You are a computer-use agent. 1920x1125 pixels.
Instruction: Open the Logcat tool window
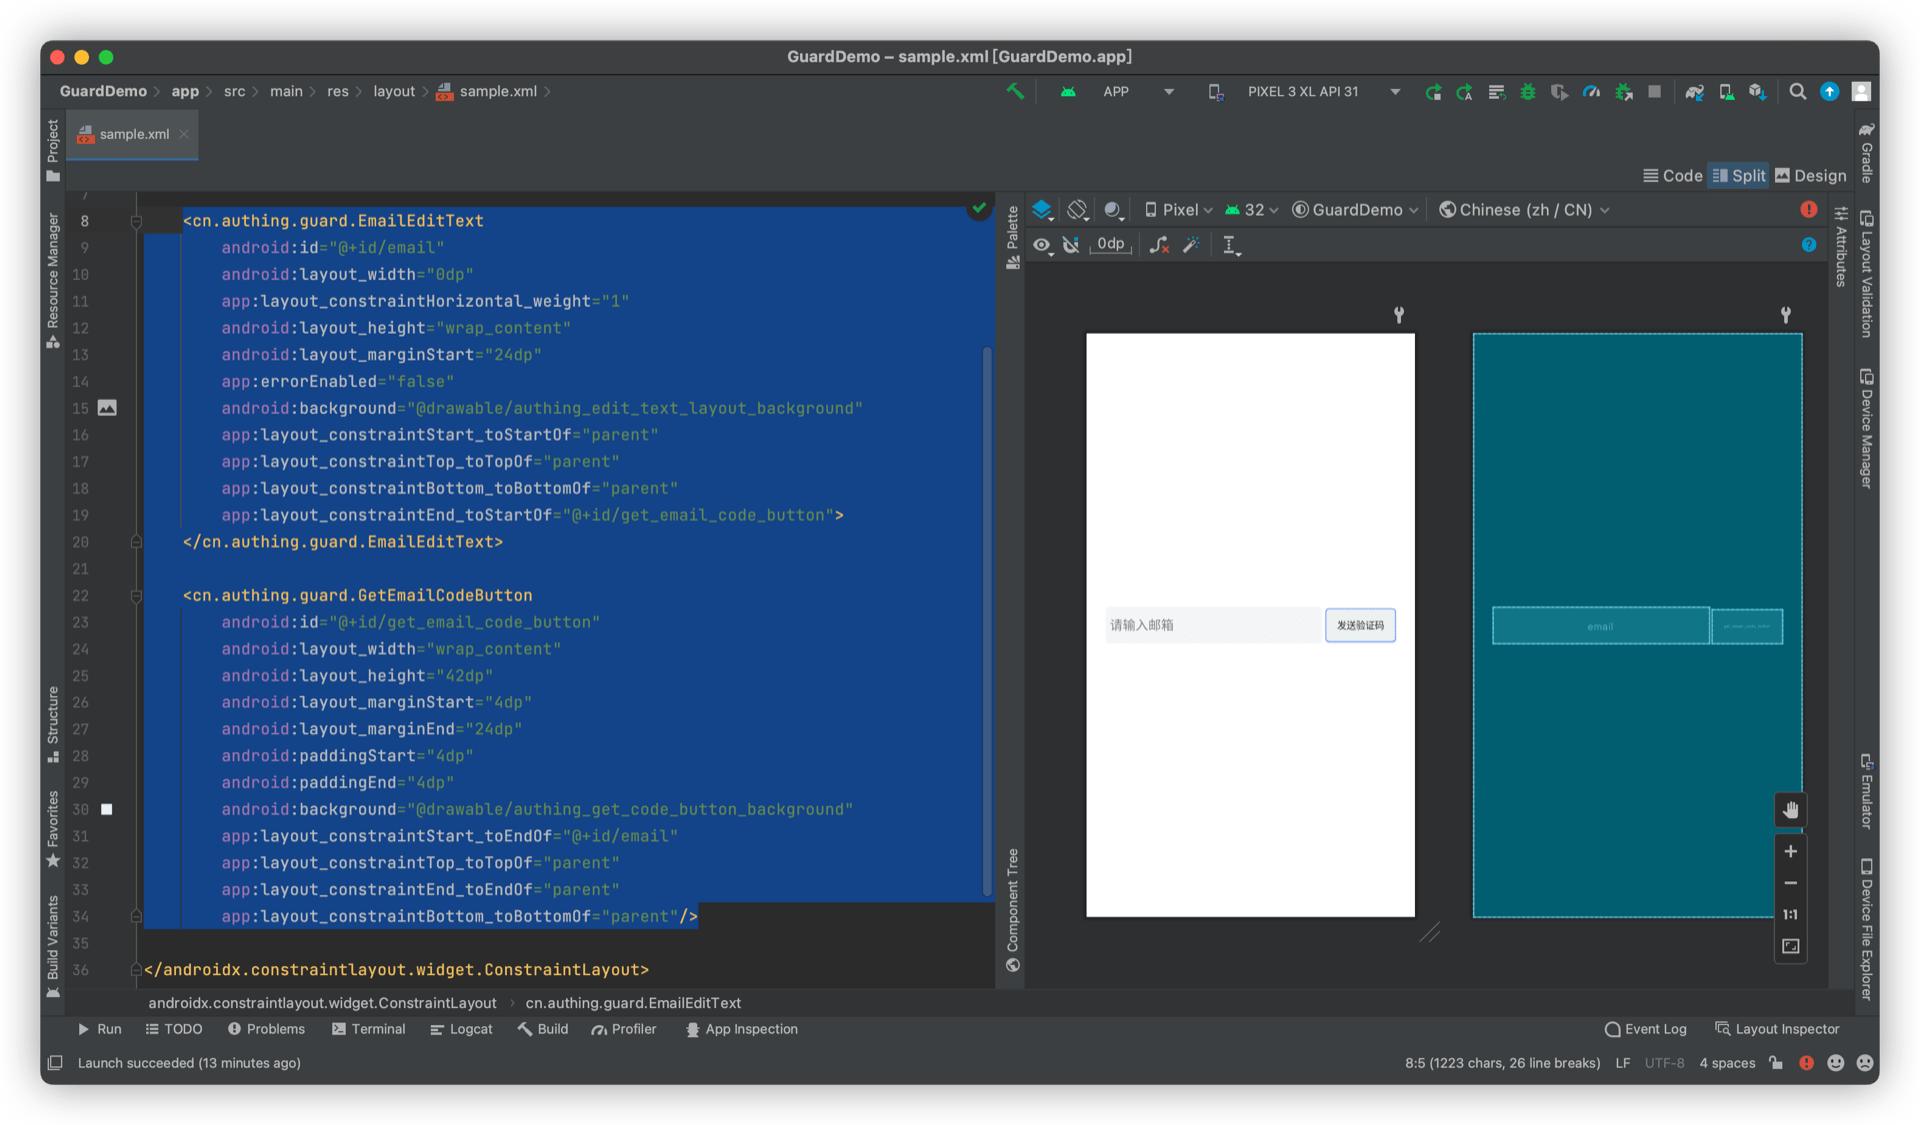461,1029
